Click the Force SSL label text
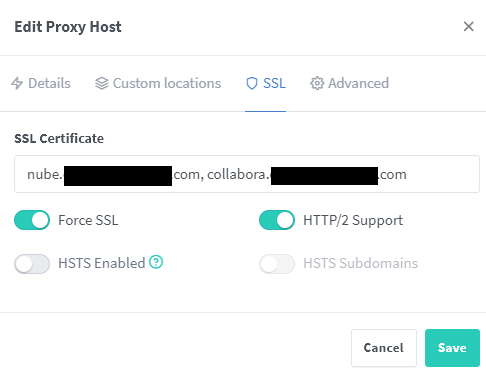 coord(88,220)
